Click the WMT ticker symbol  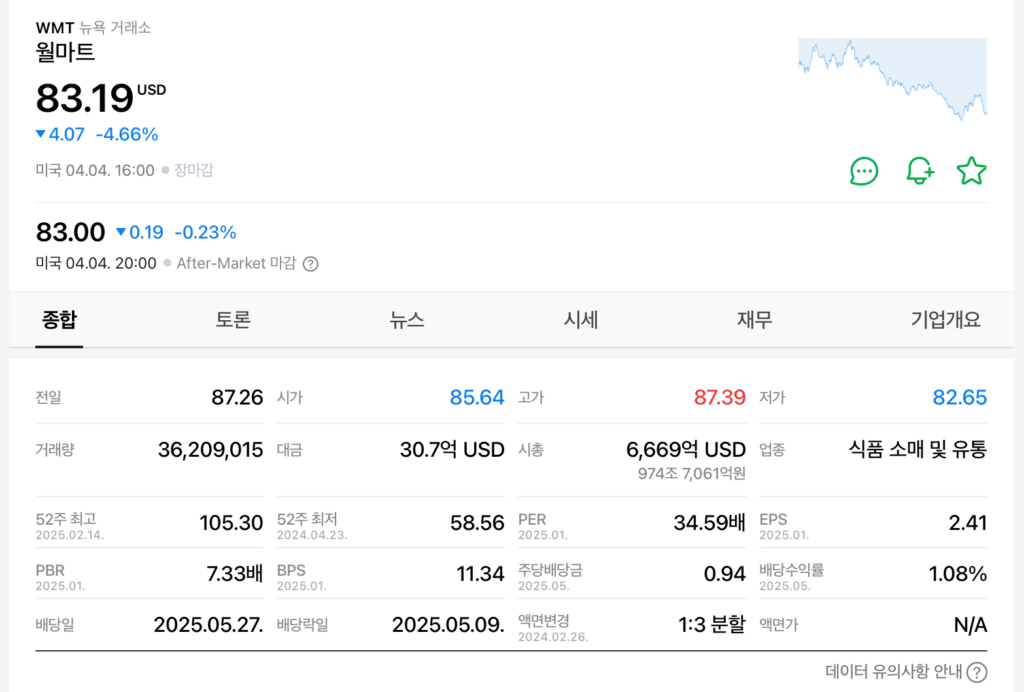pos(55,28)
